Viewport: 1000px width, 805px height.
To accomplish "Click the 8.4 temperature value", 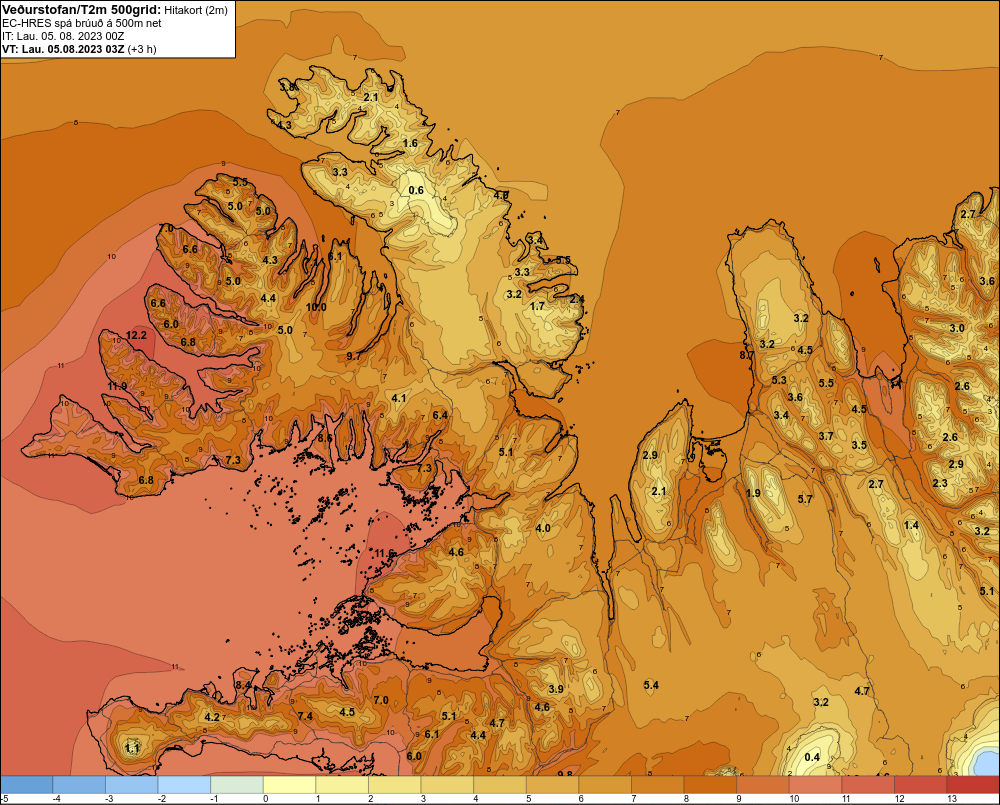I will (243, 686).
